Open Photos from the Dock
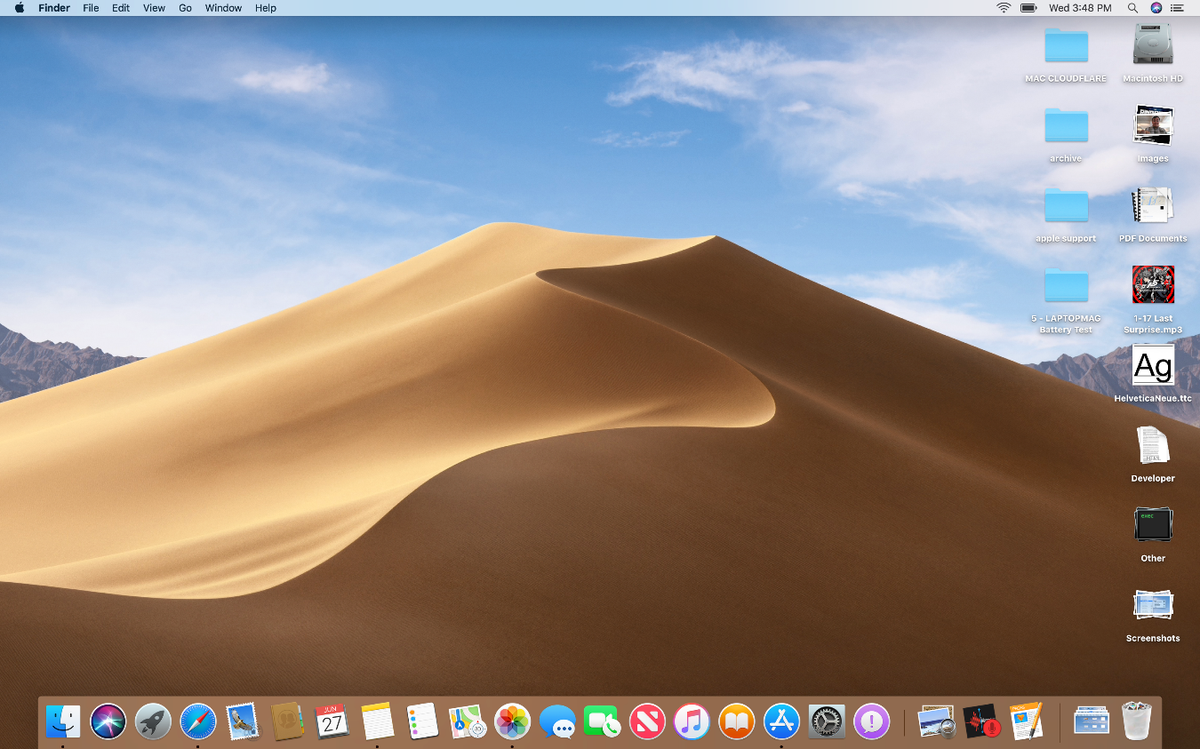The height and width of the screenshot is (749, 1200). (512, 720)
